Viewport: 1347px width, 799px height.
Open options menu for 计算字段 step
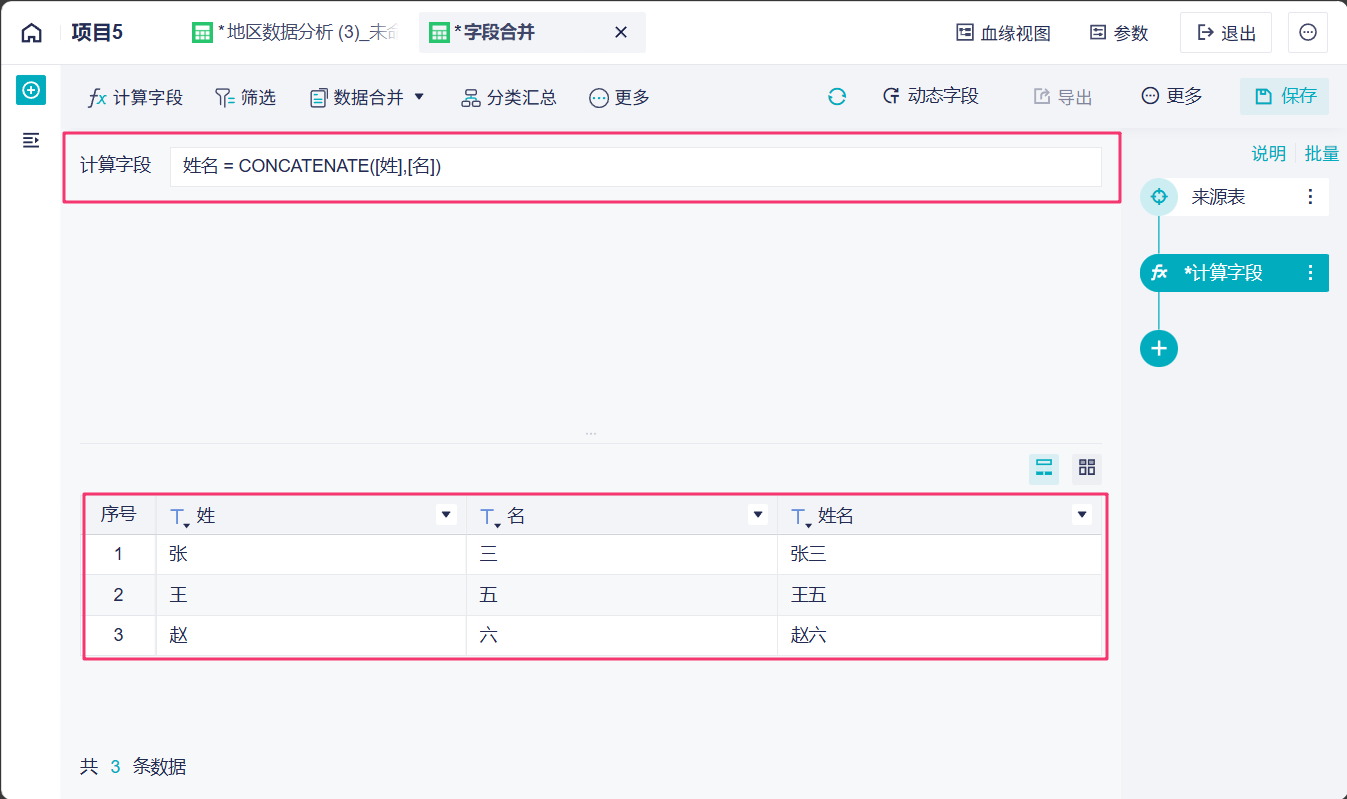coord(1311,273)
